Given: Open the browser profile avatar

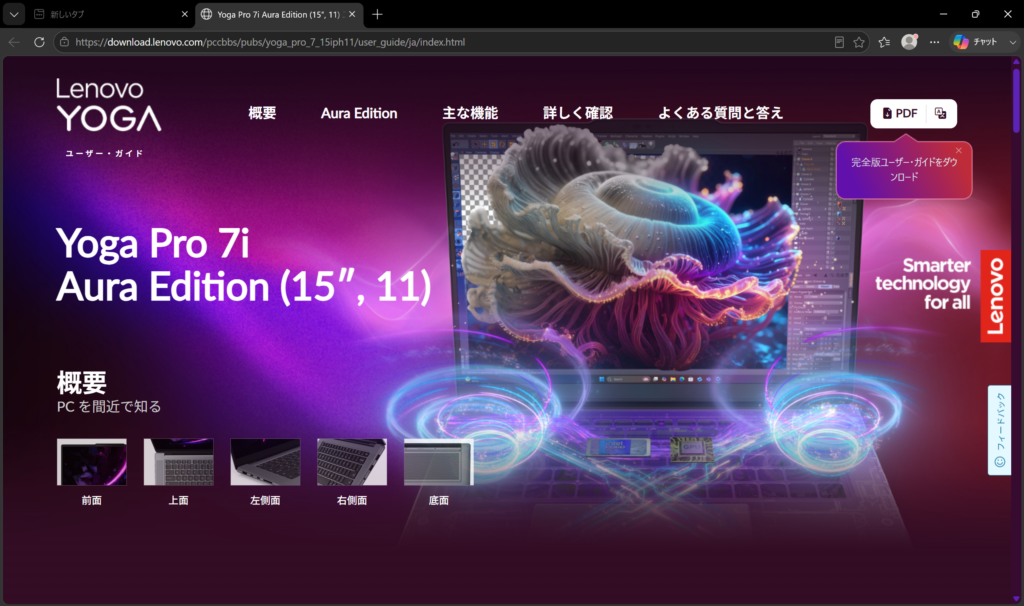Looking at the screenshot, I should tap(909, 42).
